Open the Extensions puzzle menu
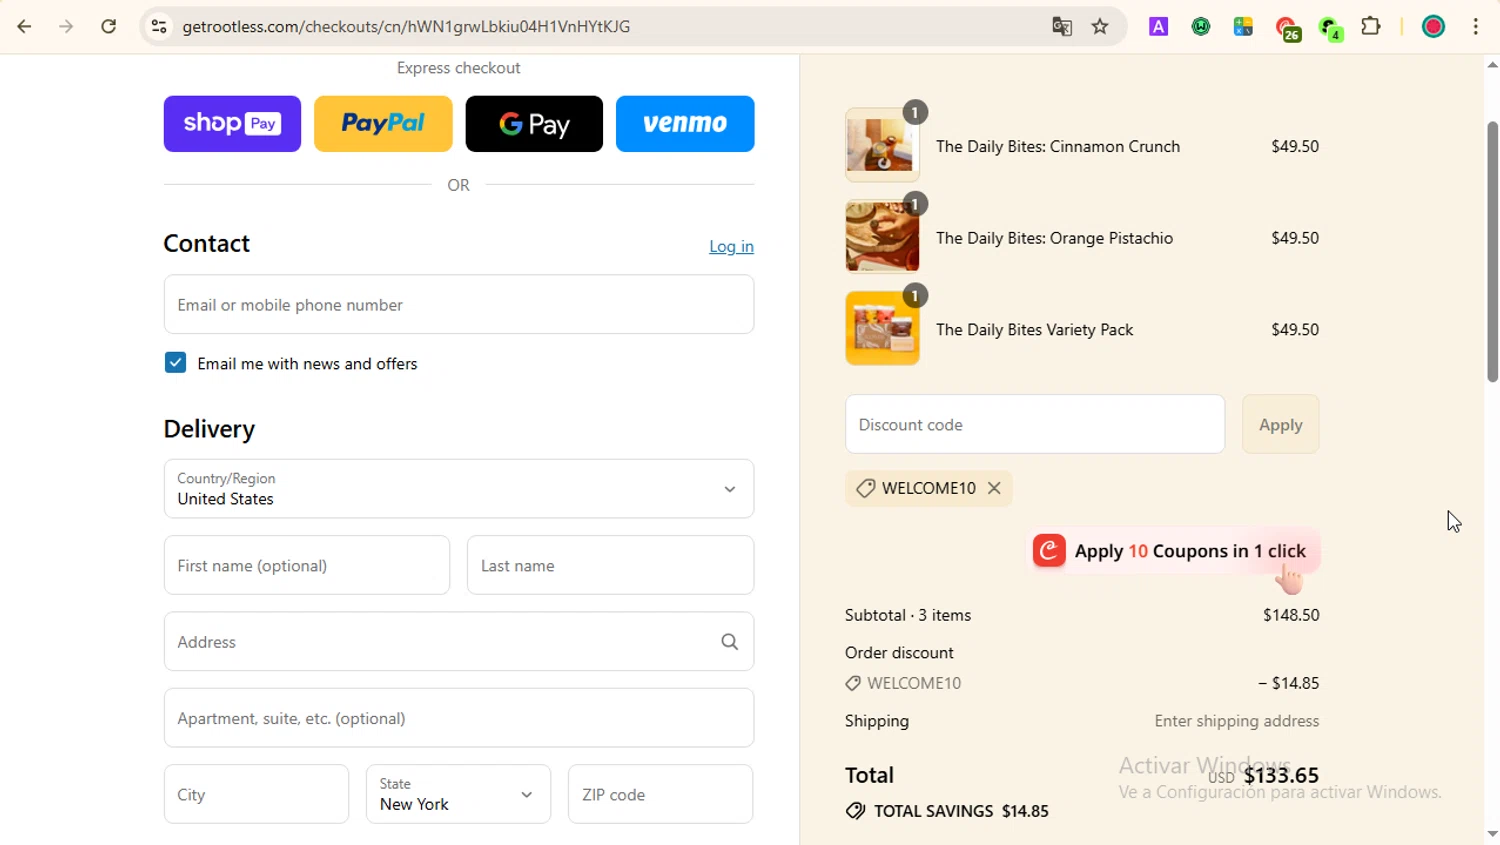The width and height of the screenshot is (1500, 845). 1371,27
